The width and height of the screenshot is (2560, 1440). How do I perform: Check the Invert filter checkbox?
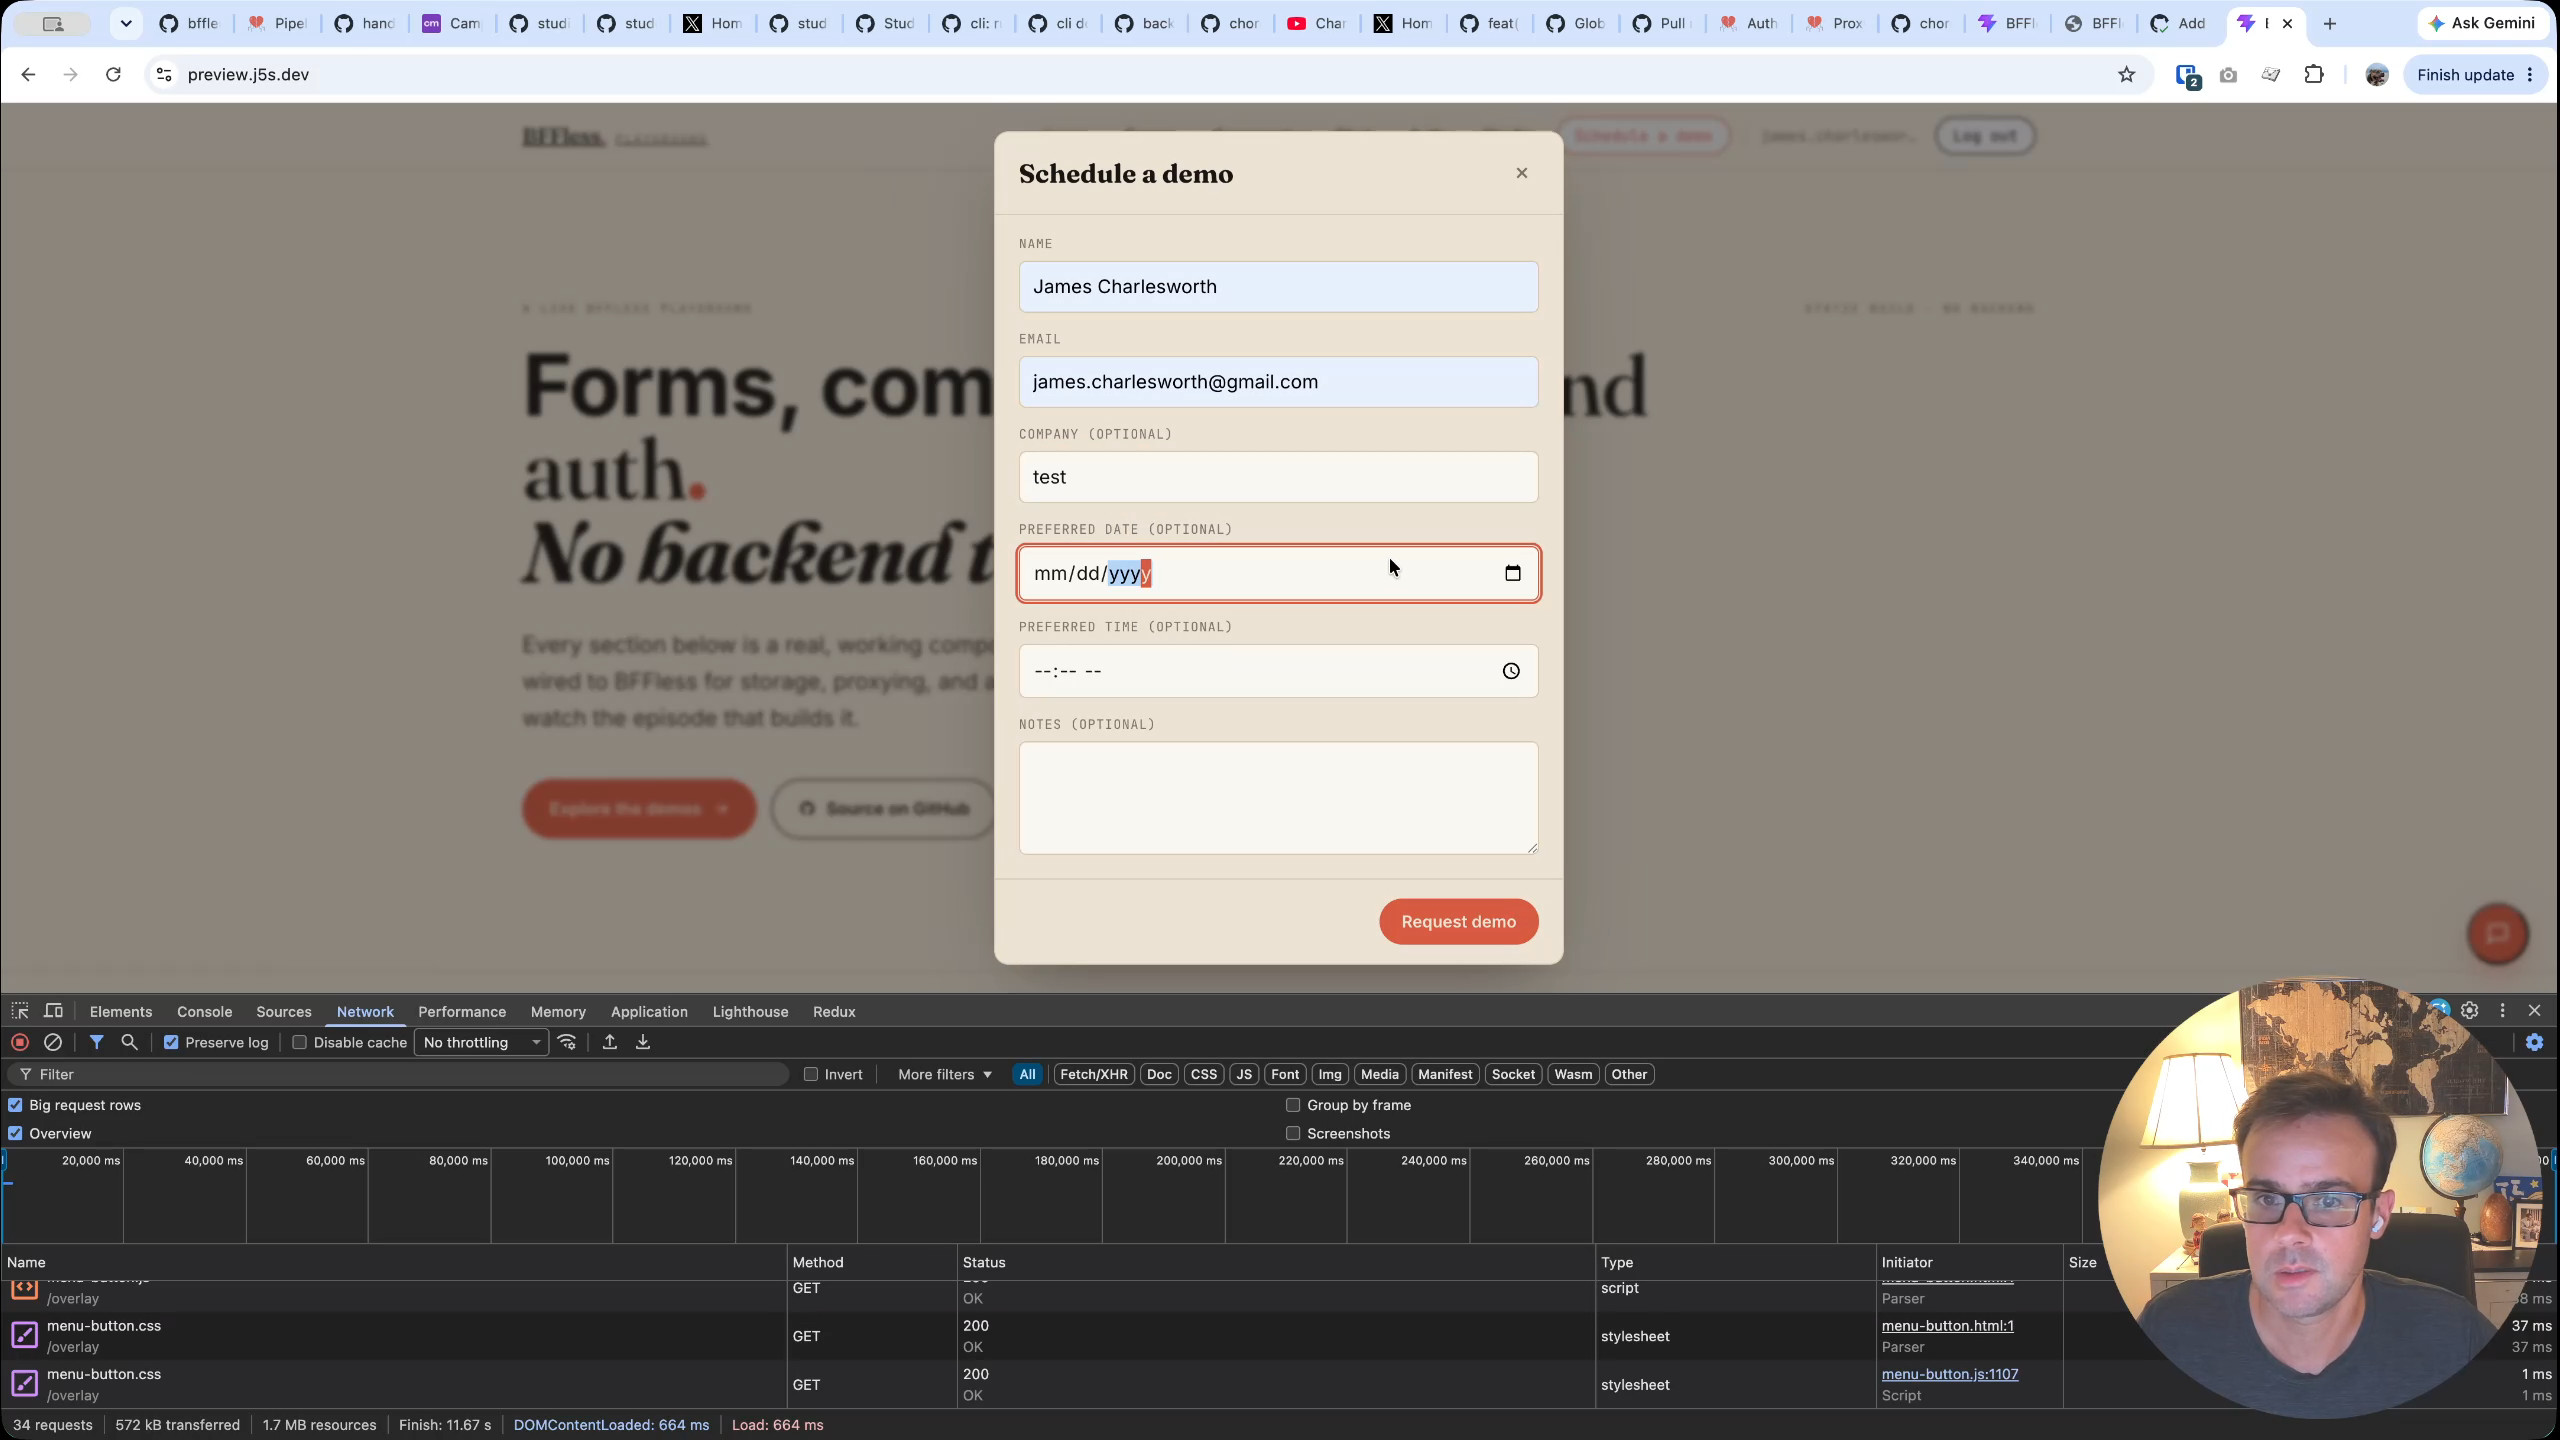click(811, 1074)
